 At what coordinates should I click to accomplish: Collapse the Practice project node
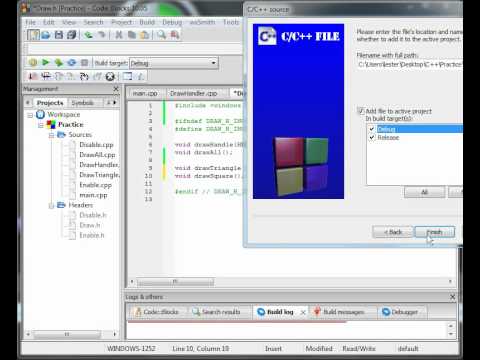point(41,125)
